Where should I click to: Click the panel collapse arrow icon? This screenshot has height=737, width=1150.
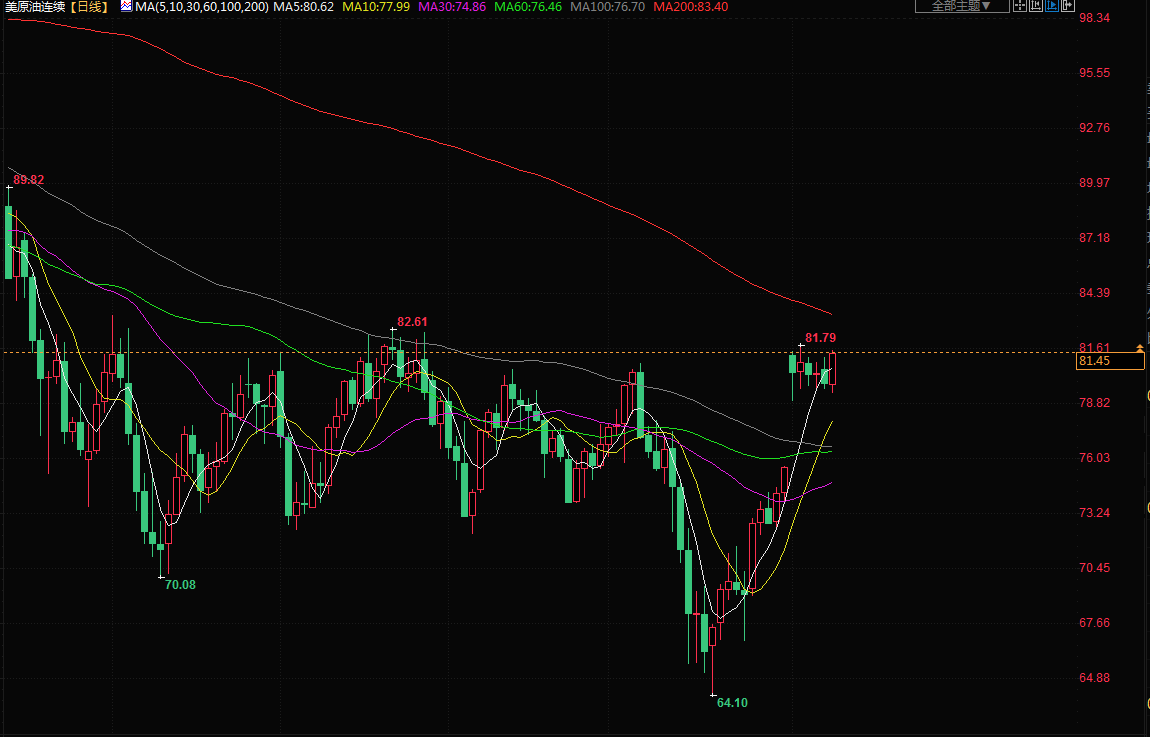[1067, 5]
